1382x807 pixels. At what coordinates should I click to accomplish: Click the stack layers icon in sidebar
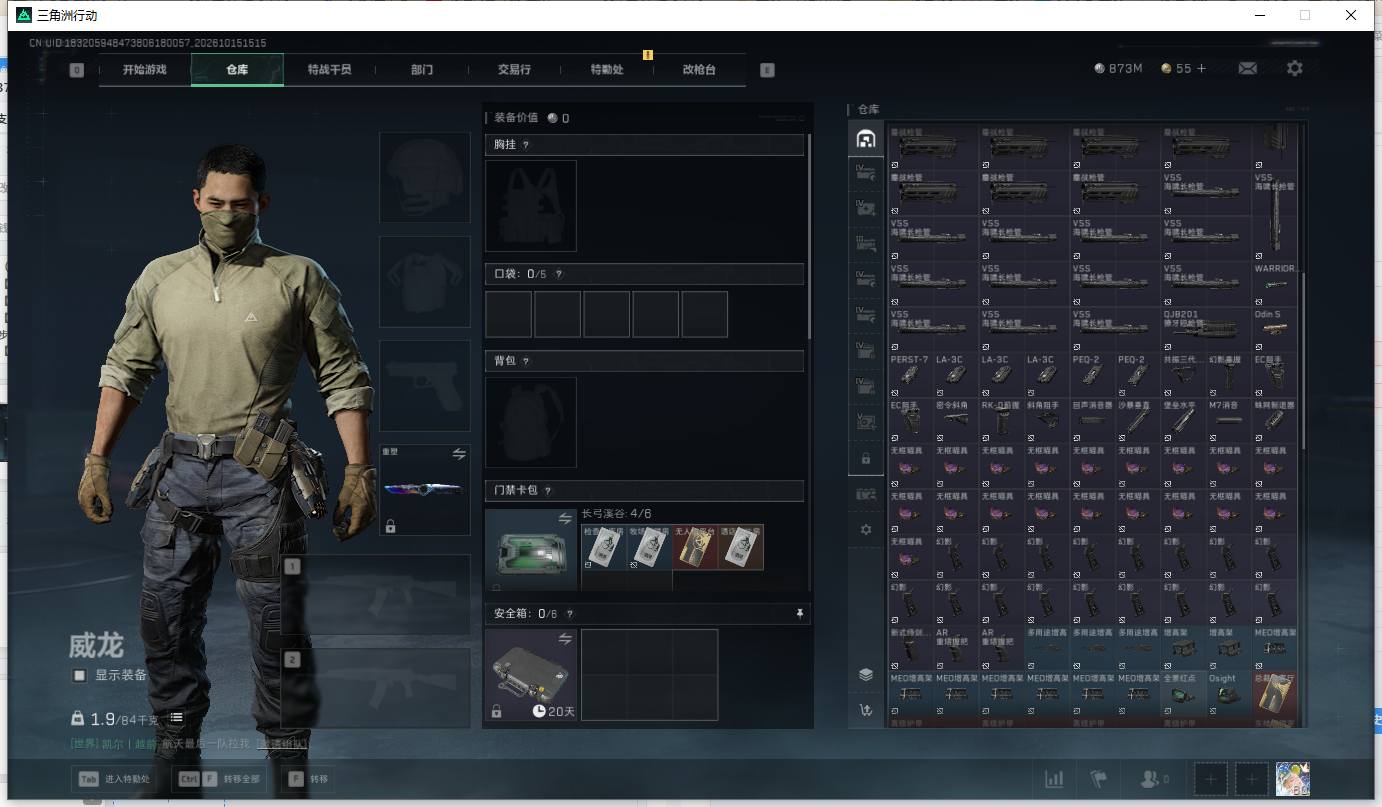pos(866,674)
